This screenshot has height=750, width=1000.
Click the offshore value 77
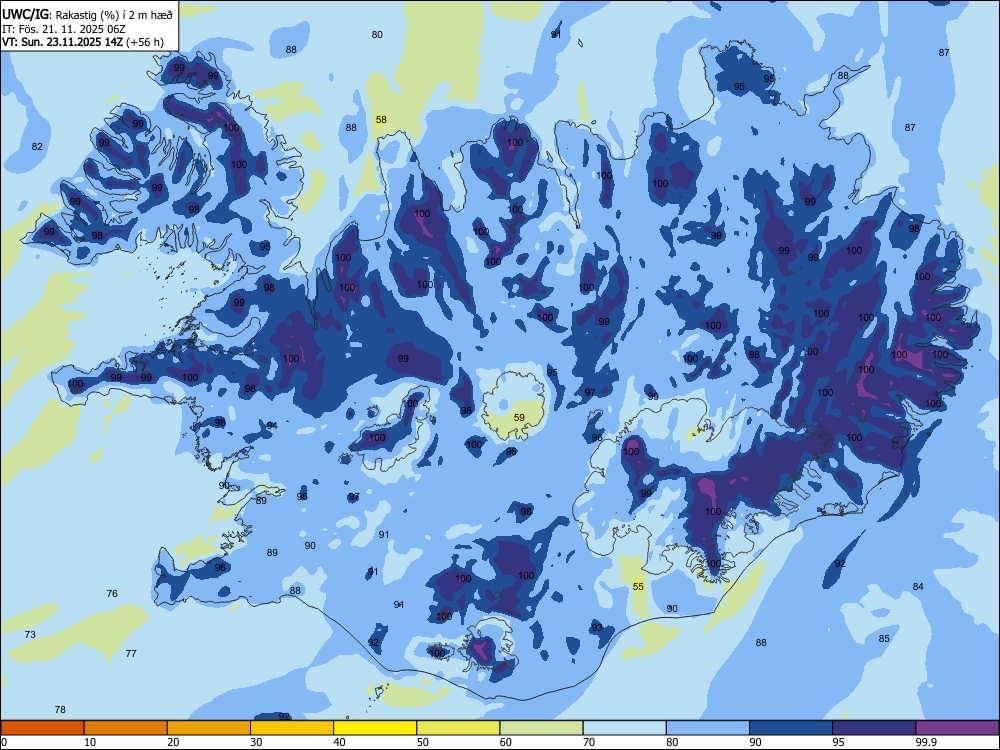[131, 654]
